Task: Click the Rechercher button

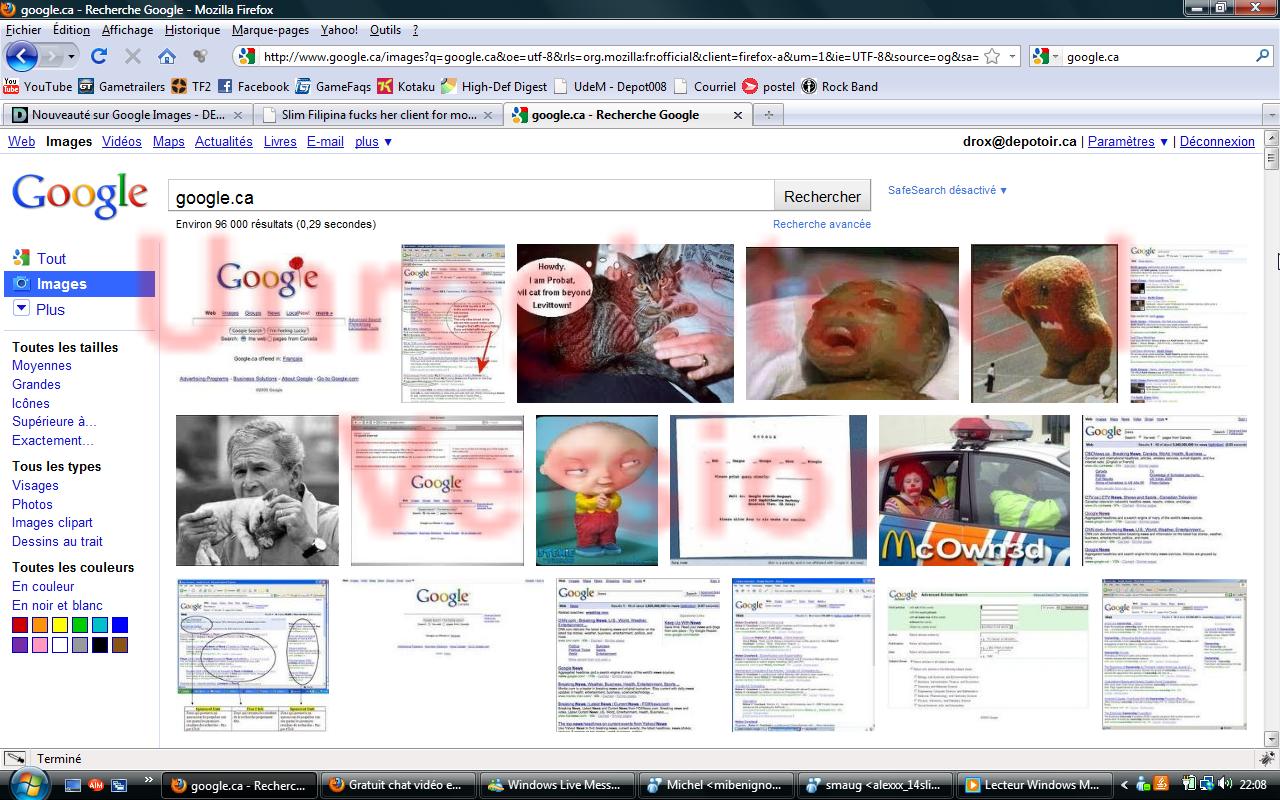Action: coord(822,197)
